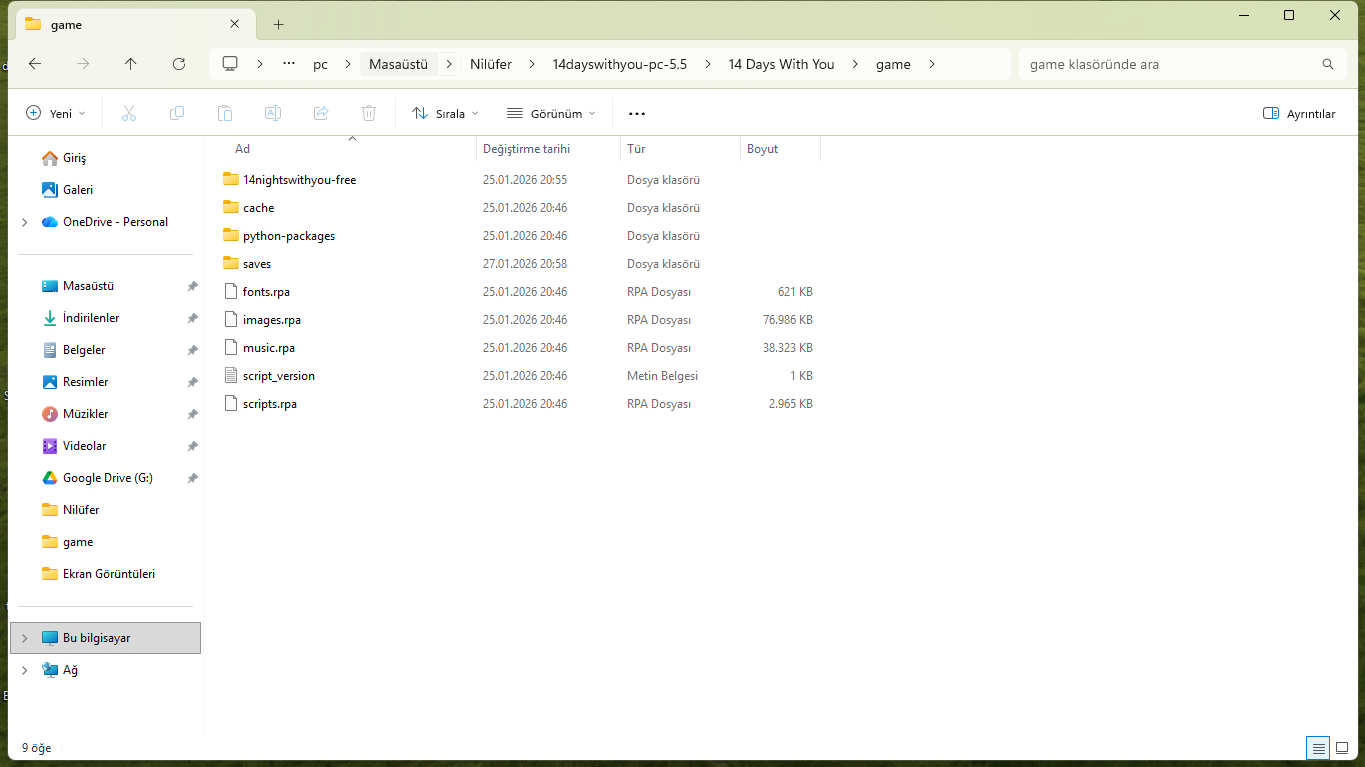Viewport: 1365px width, 767px height.
Task: Go up one folder level
Action: 131,64
